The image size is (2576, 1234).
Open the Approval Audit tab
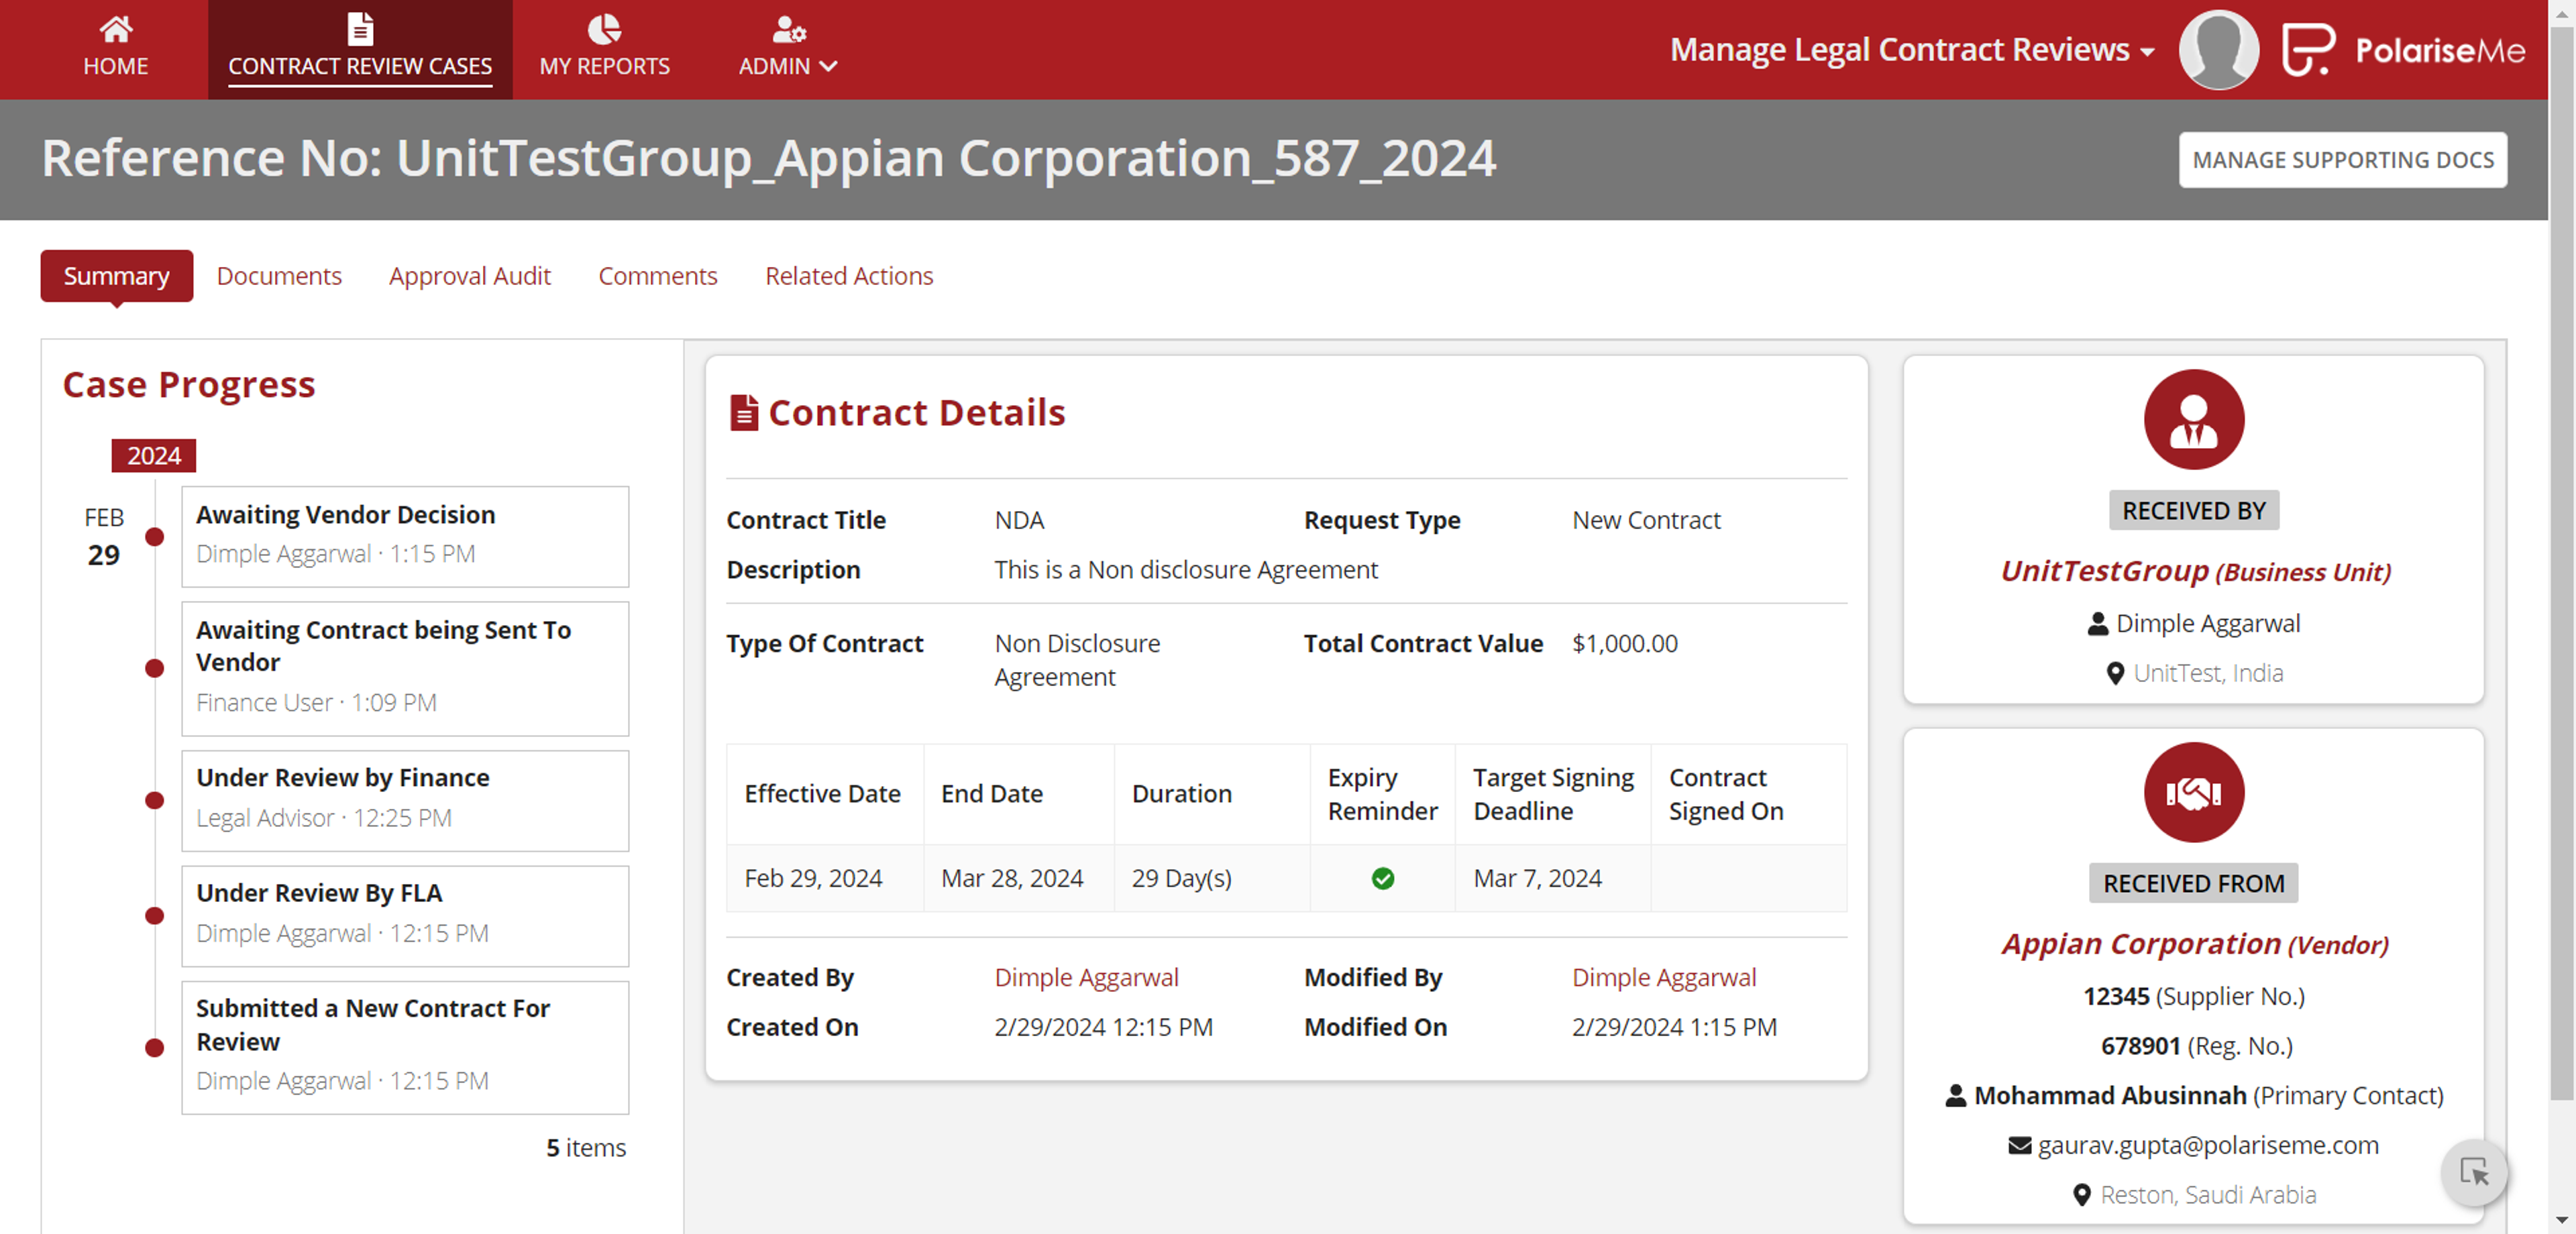[x=469, y=275]
